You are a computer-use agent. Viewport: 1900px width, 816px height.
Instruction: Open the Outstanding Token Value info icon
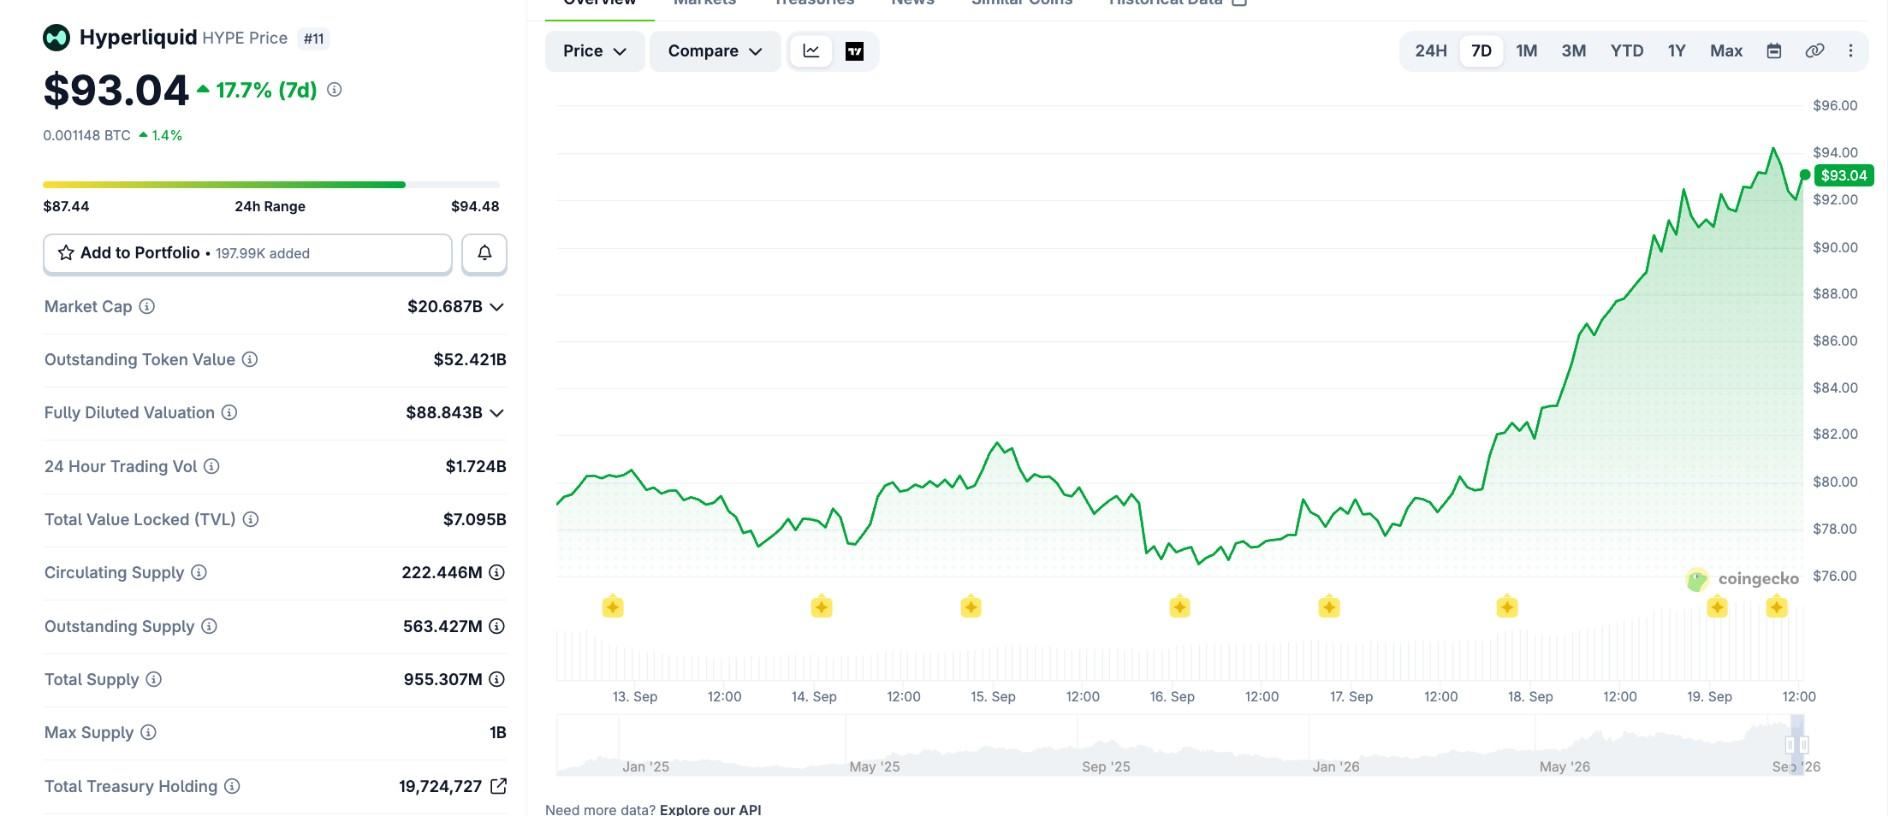point(250,359)
